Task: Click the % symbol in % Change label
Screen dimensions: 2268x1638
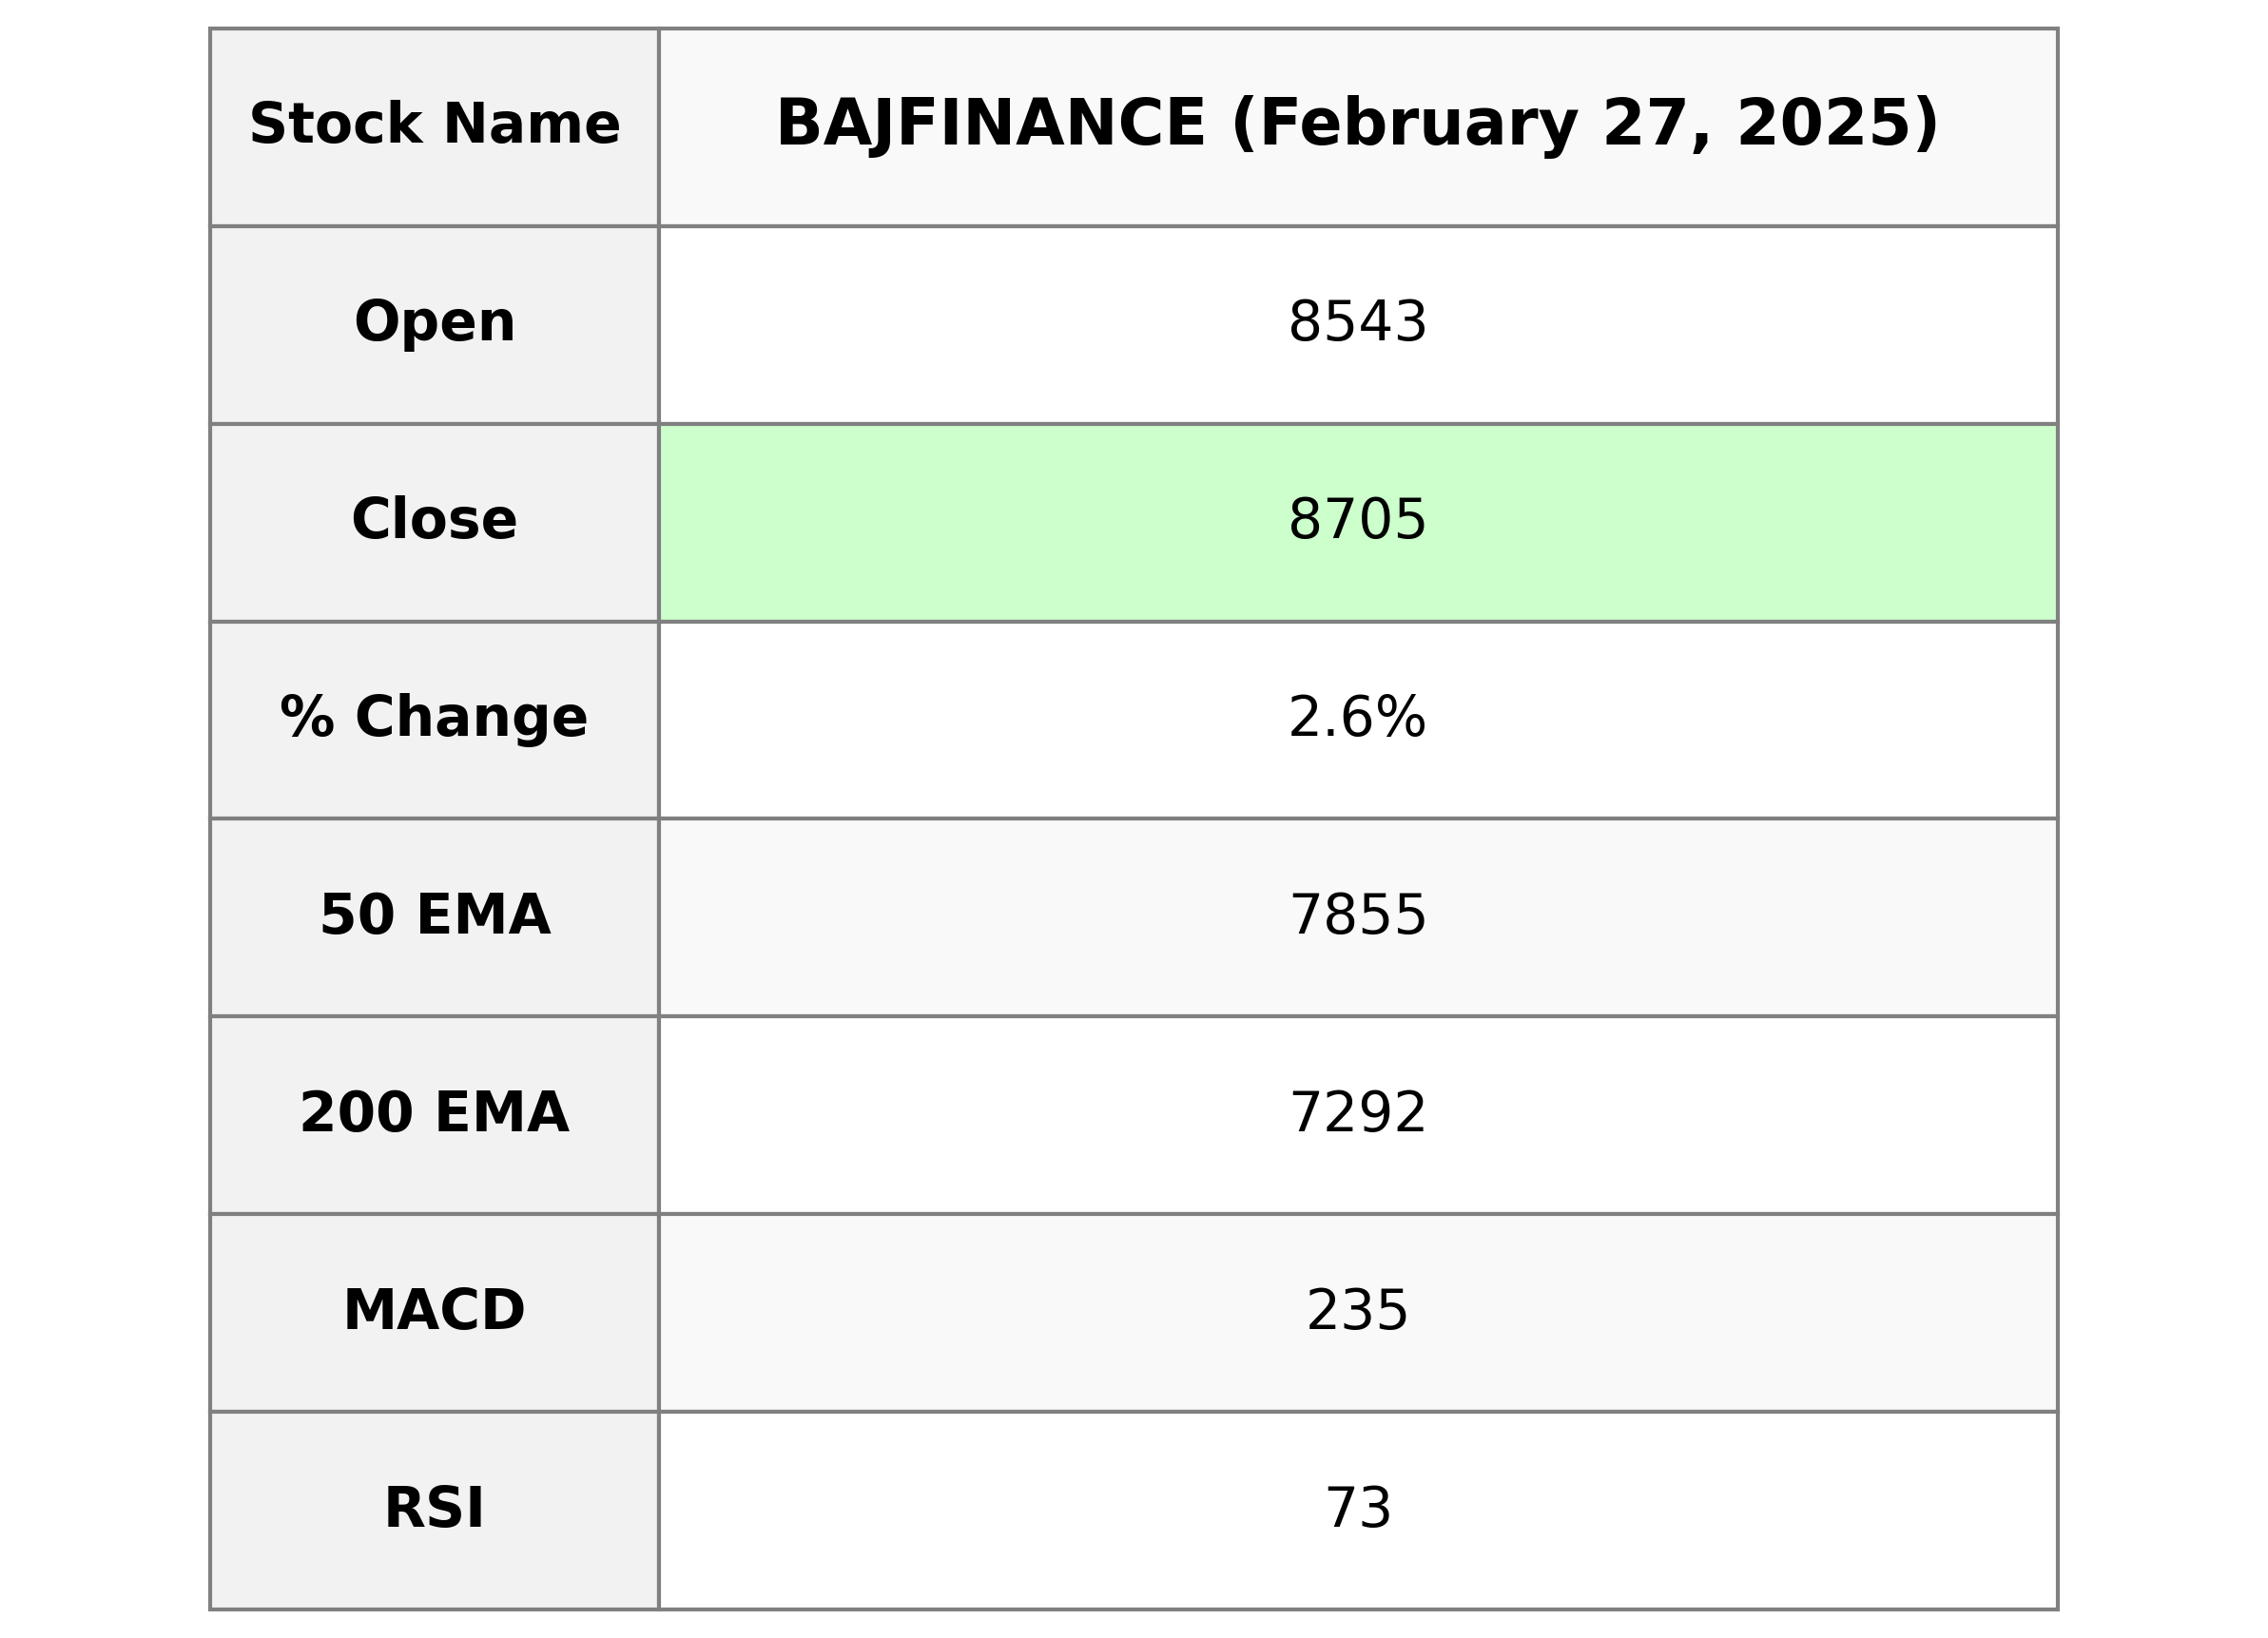Action: click(x=307, y=718)
